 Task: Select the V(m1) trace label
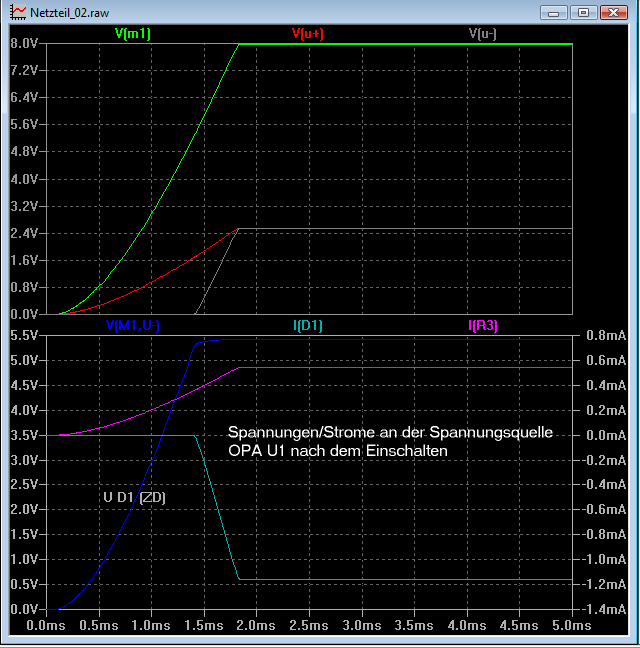click(x=133, y=33)
